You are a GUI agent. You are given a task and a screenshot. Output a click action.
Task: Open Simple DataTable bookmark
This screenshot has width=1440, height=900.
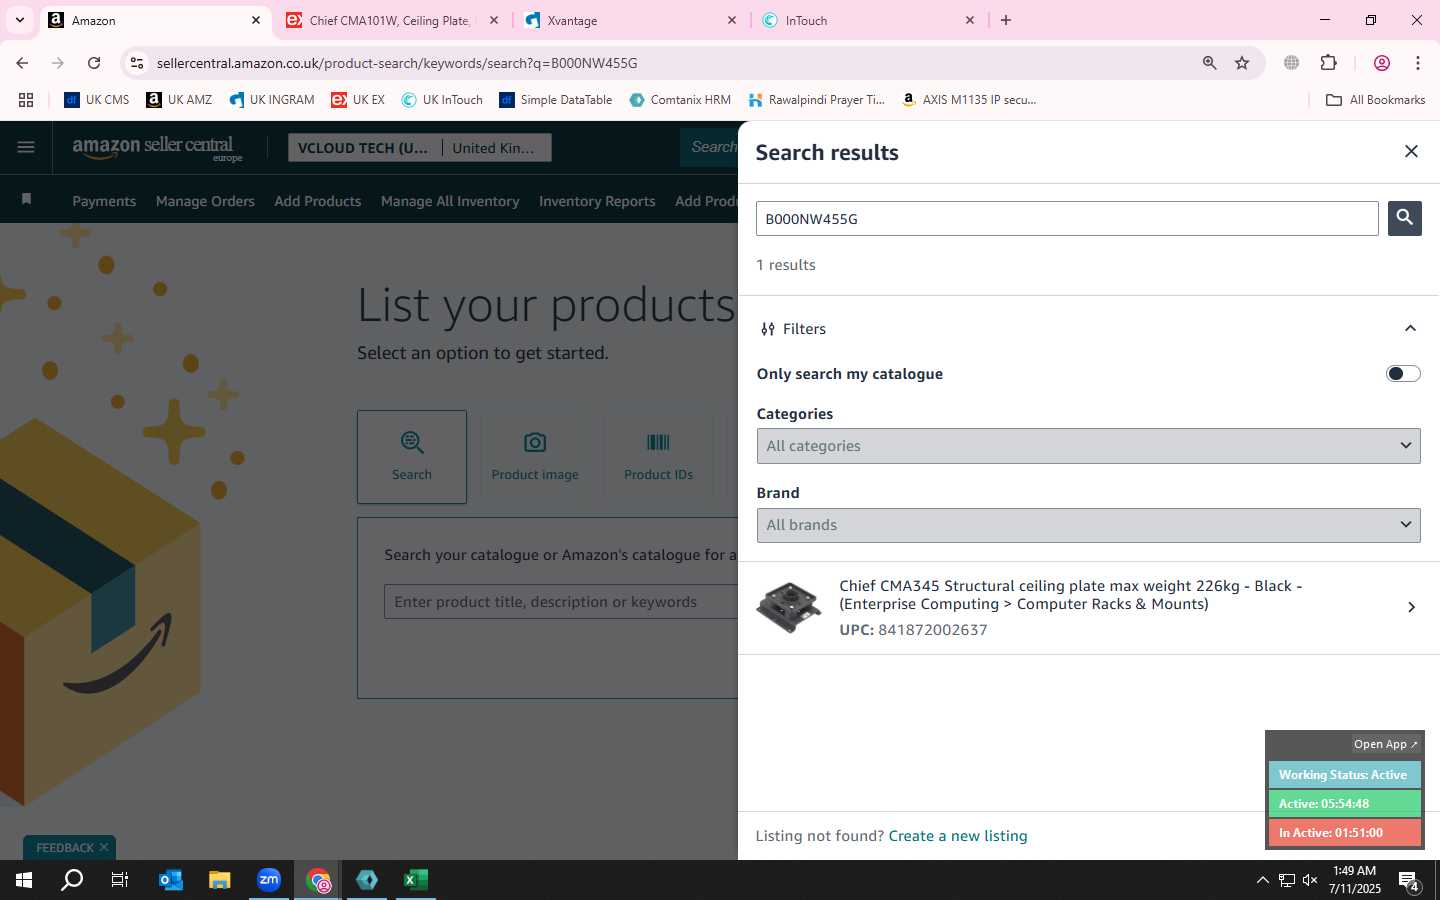coord(556,100)
